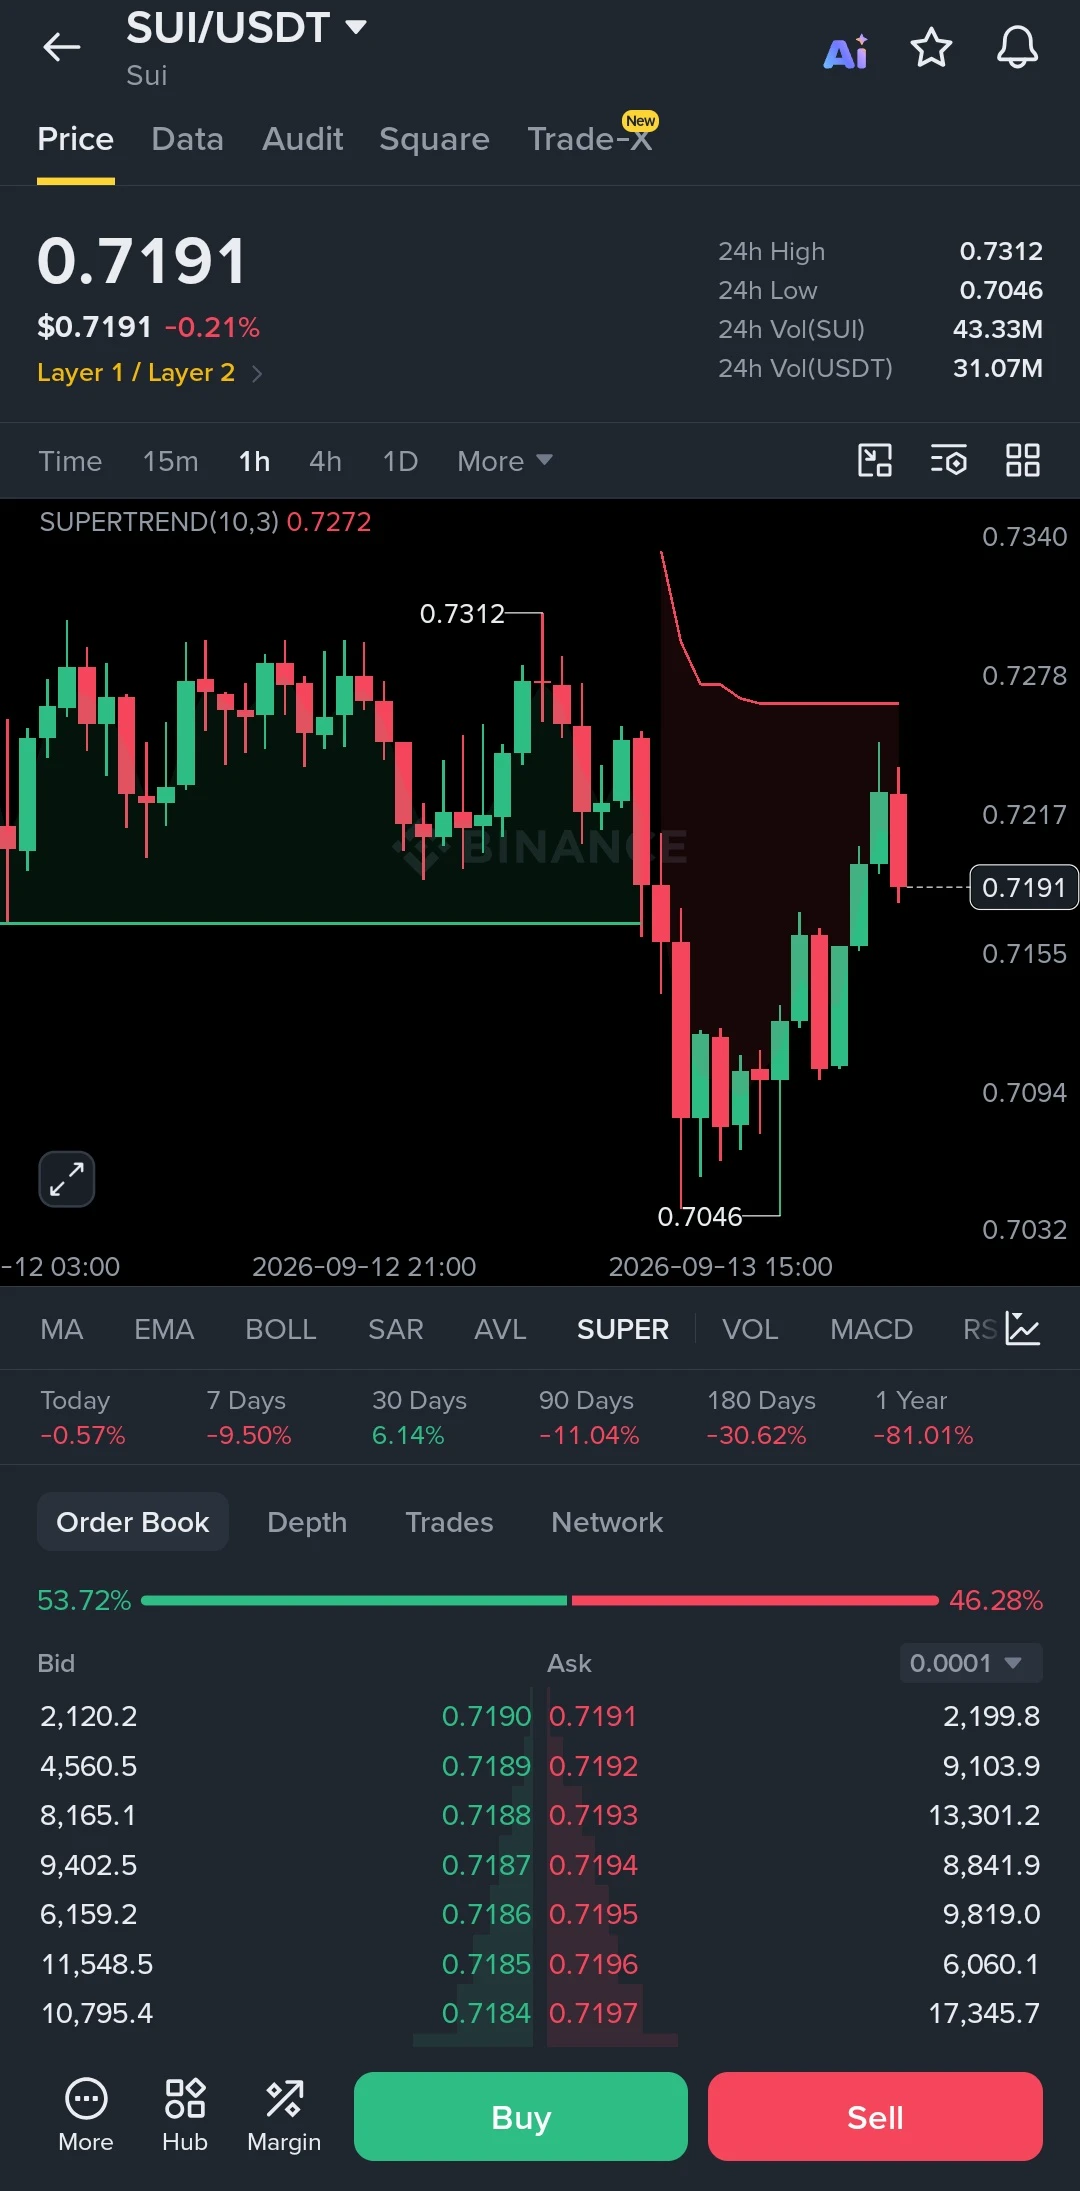Open the More menu icon at bottom
Viewport: 1080px width, 2191px height.
coord(86,2114)
